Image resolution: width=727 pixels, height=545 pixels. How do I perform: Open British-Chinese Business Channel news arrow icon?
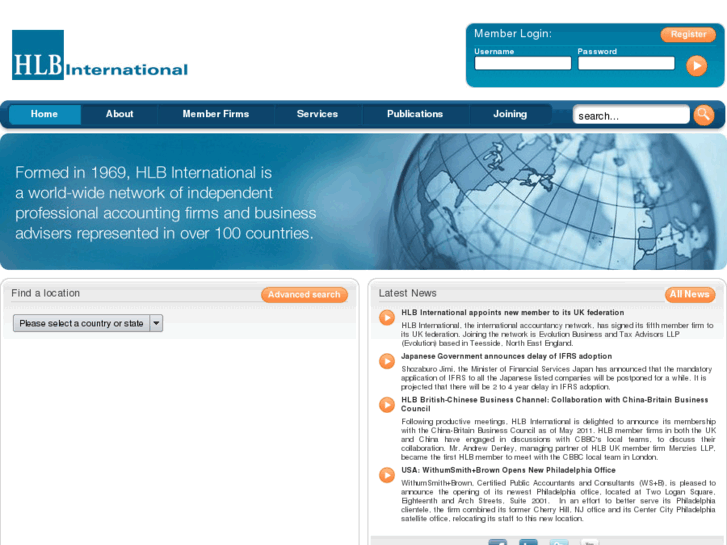(387, 404)
